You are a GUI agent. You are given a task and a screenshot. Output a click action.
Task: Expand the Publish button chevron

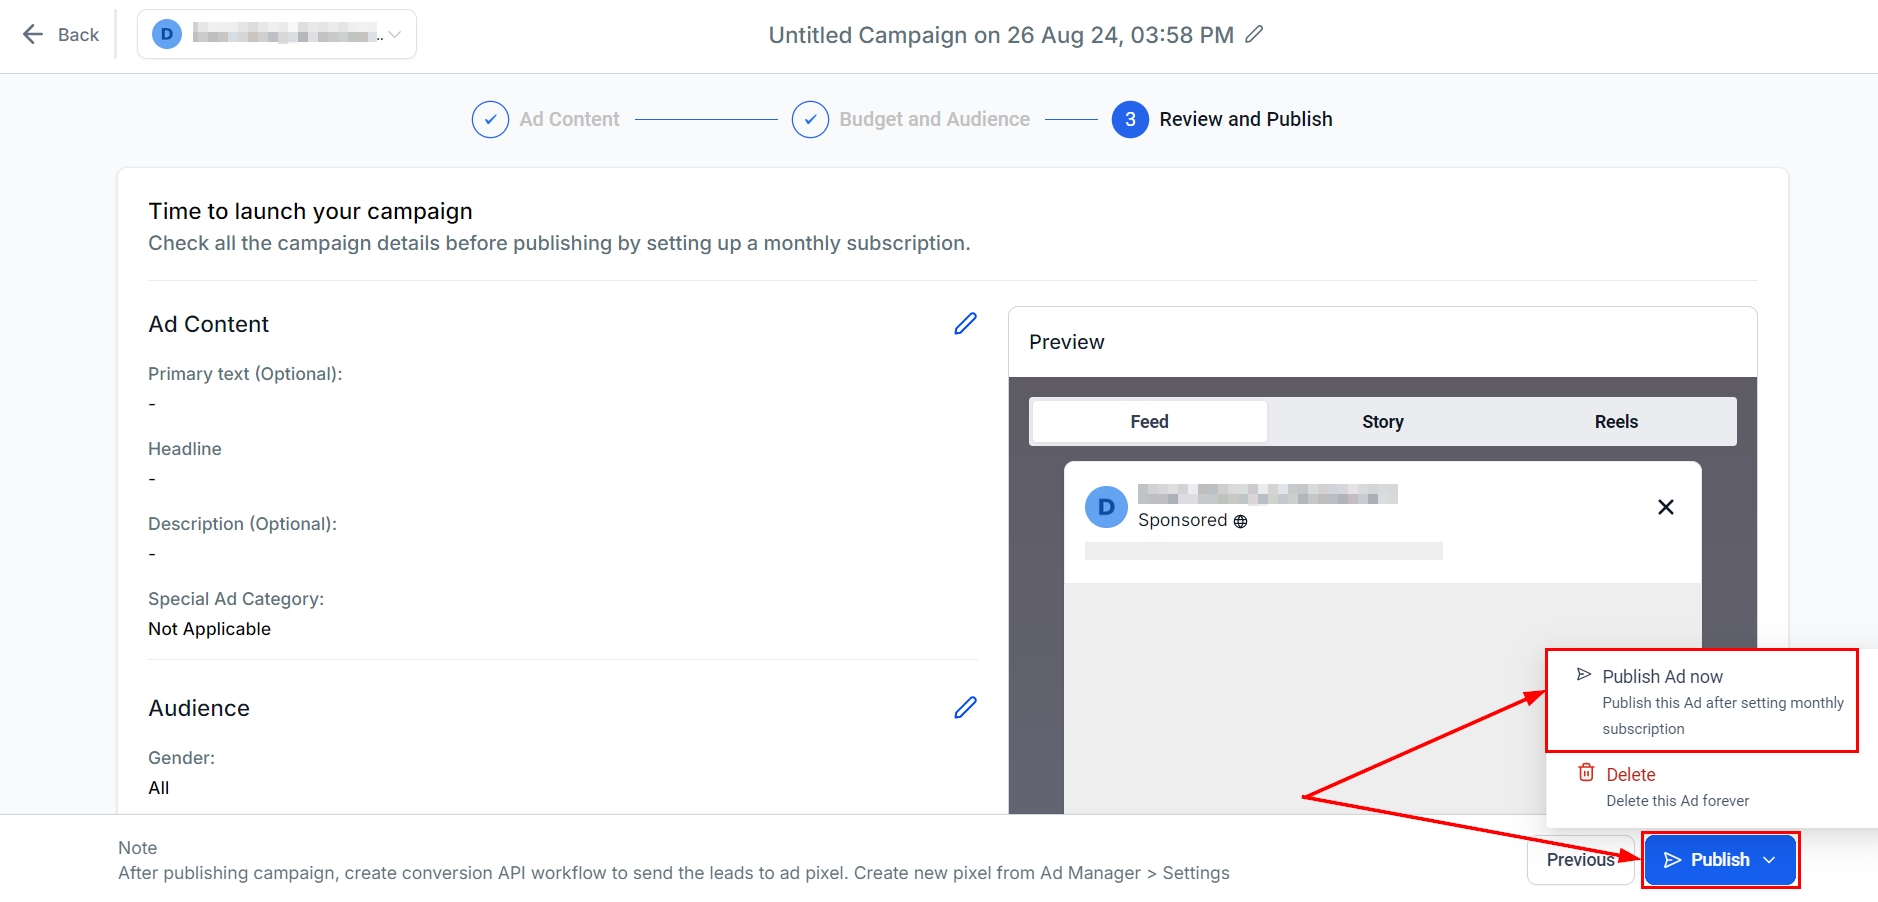pos(1769,860)
